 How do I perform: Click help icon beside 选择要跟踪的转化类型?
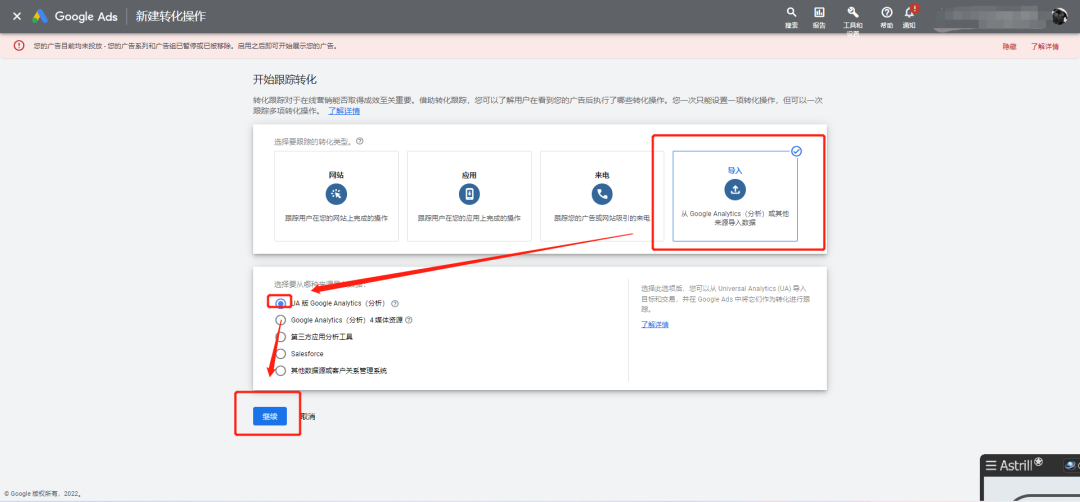point(360,141)
